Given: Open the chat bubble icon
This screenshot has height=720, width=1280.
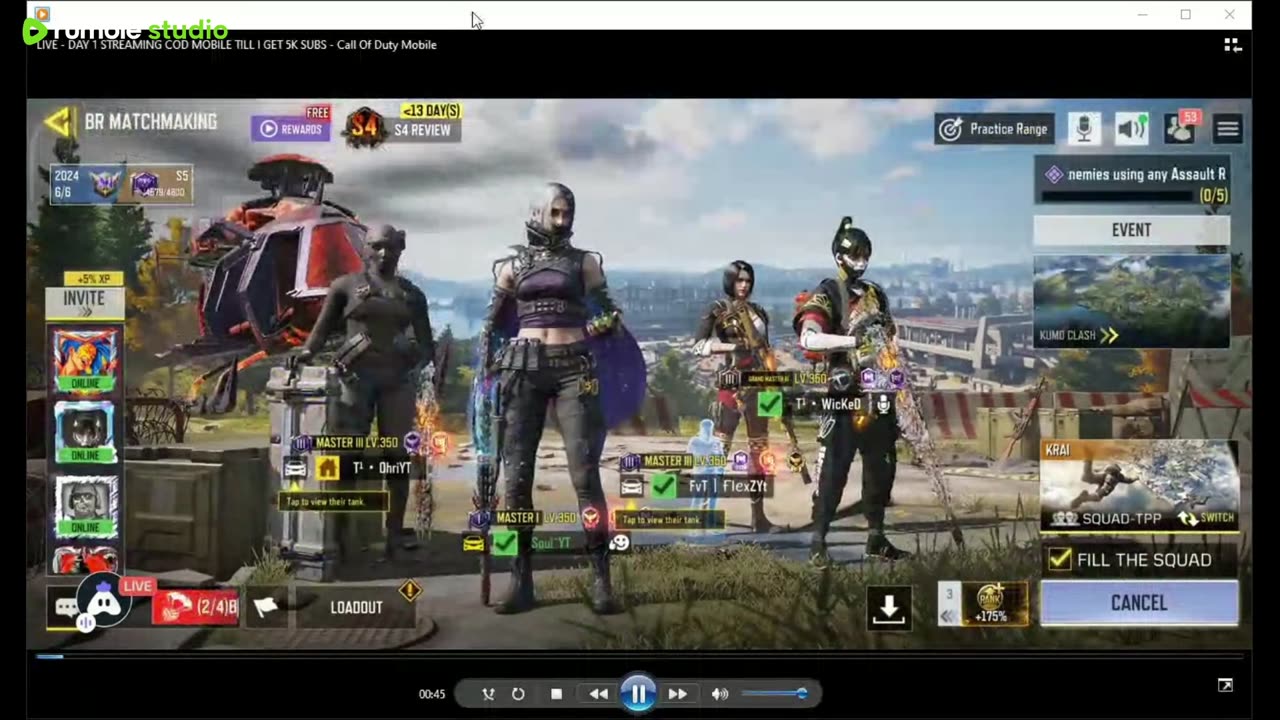Looking at the screenshot, I should (x=66, y=608).
